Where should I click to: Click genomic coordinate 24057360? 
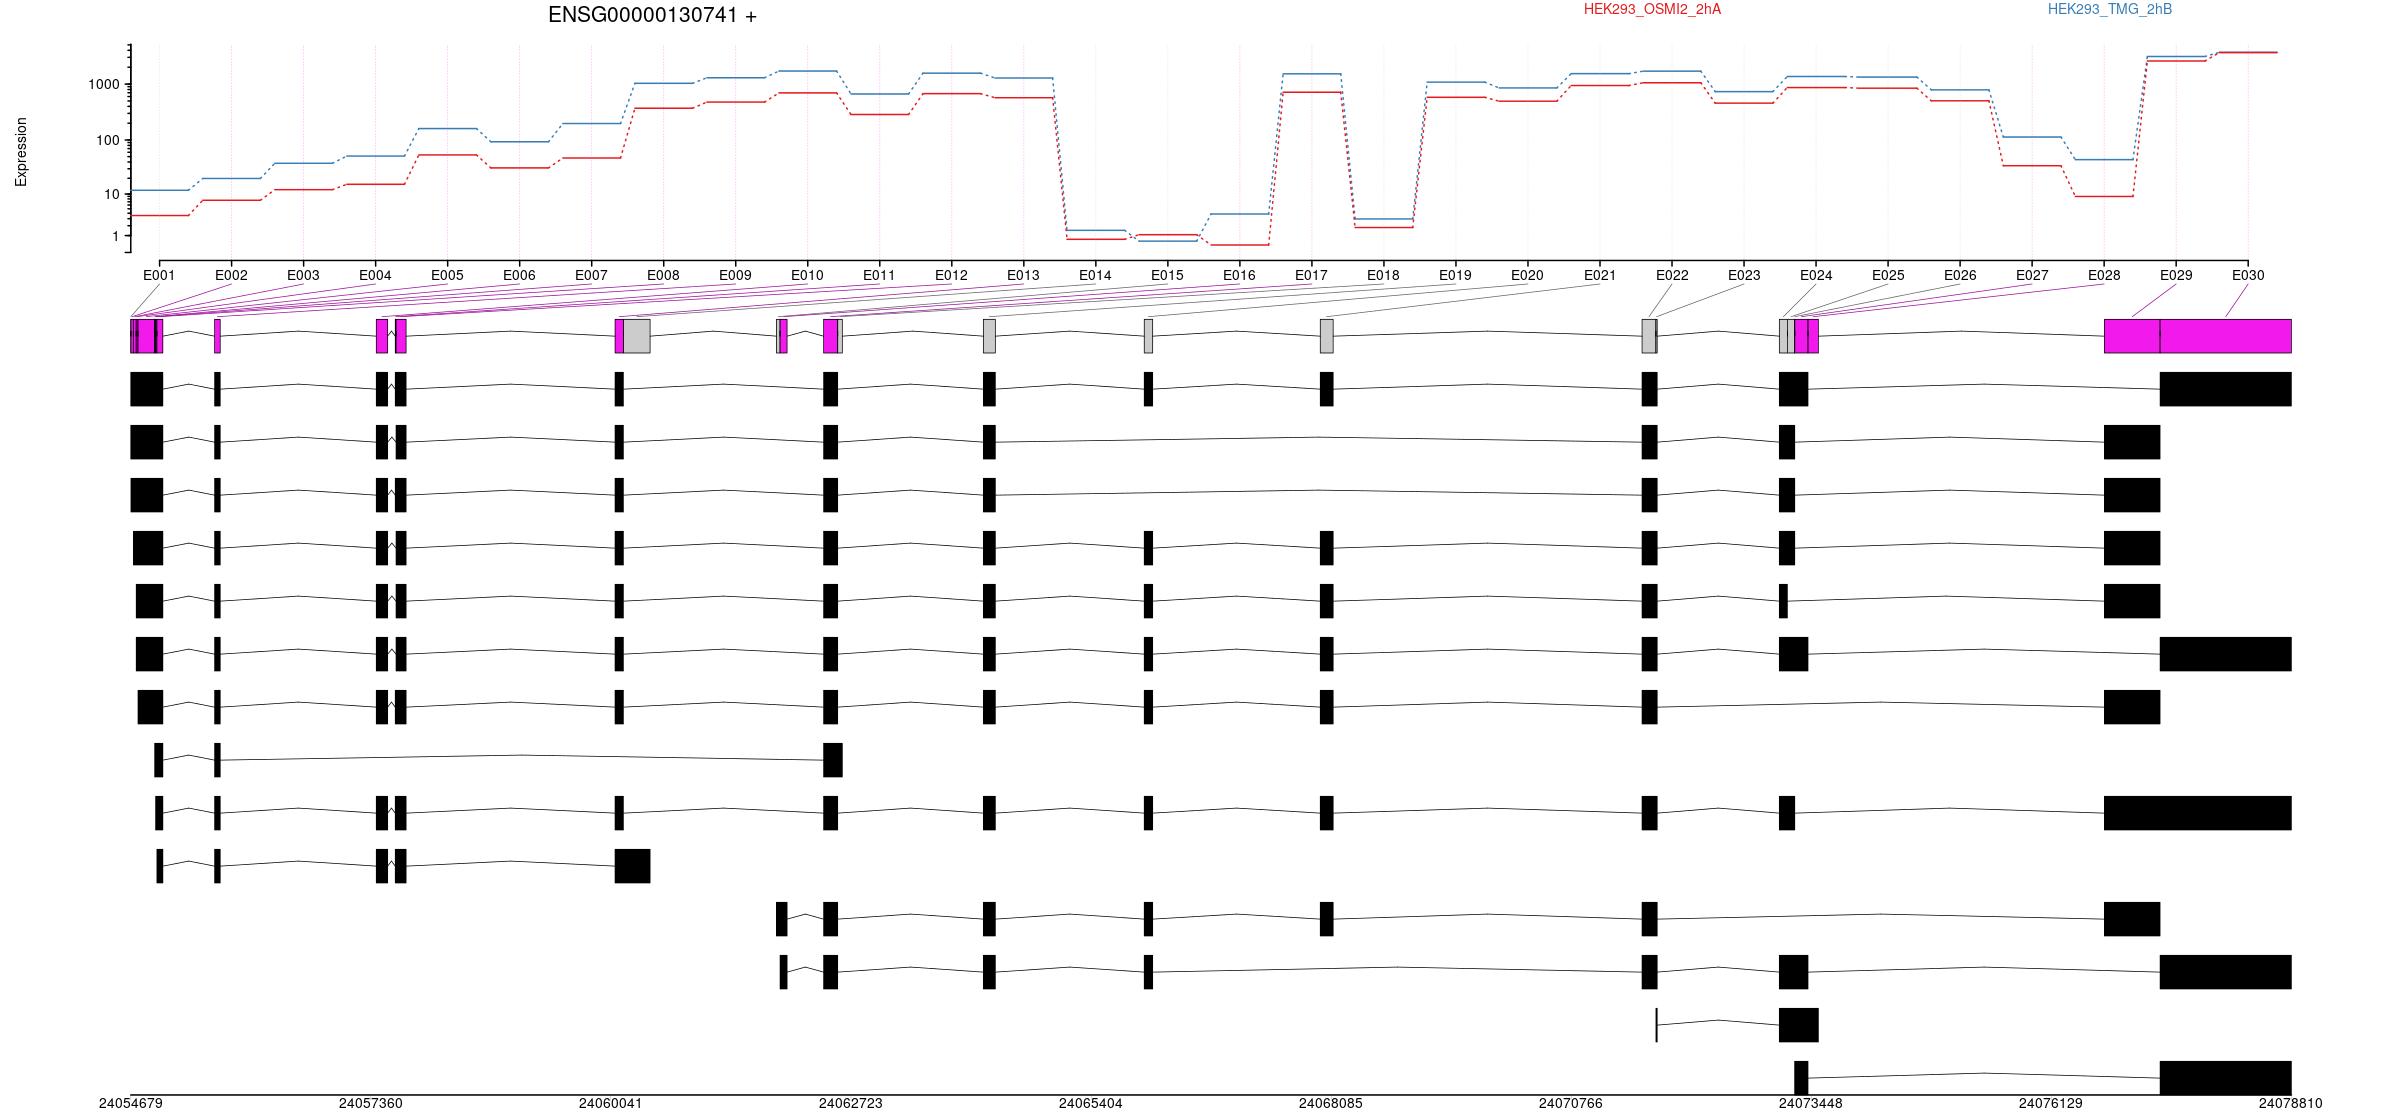[371, 1104]
